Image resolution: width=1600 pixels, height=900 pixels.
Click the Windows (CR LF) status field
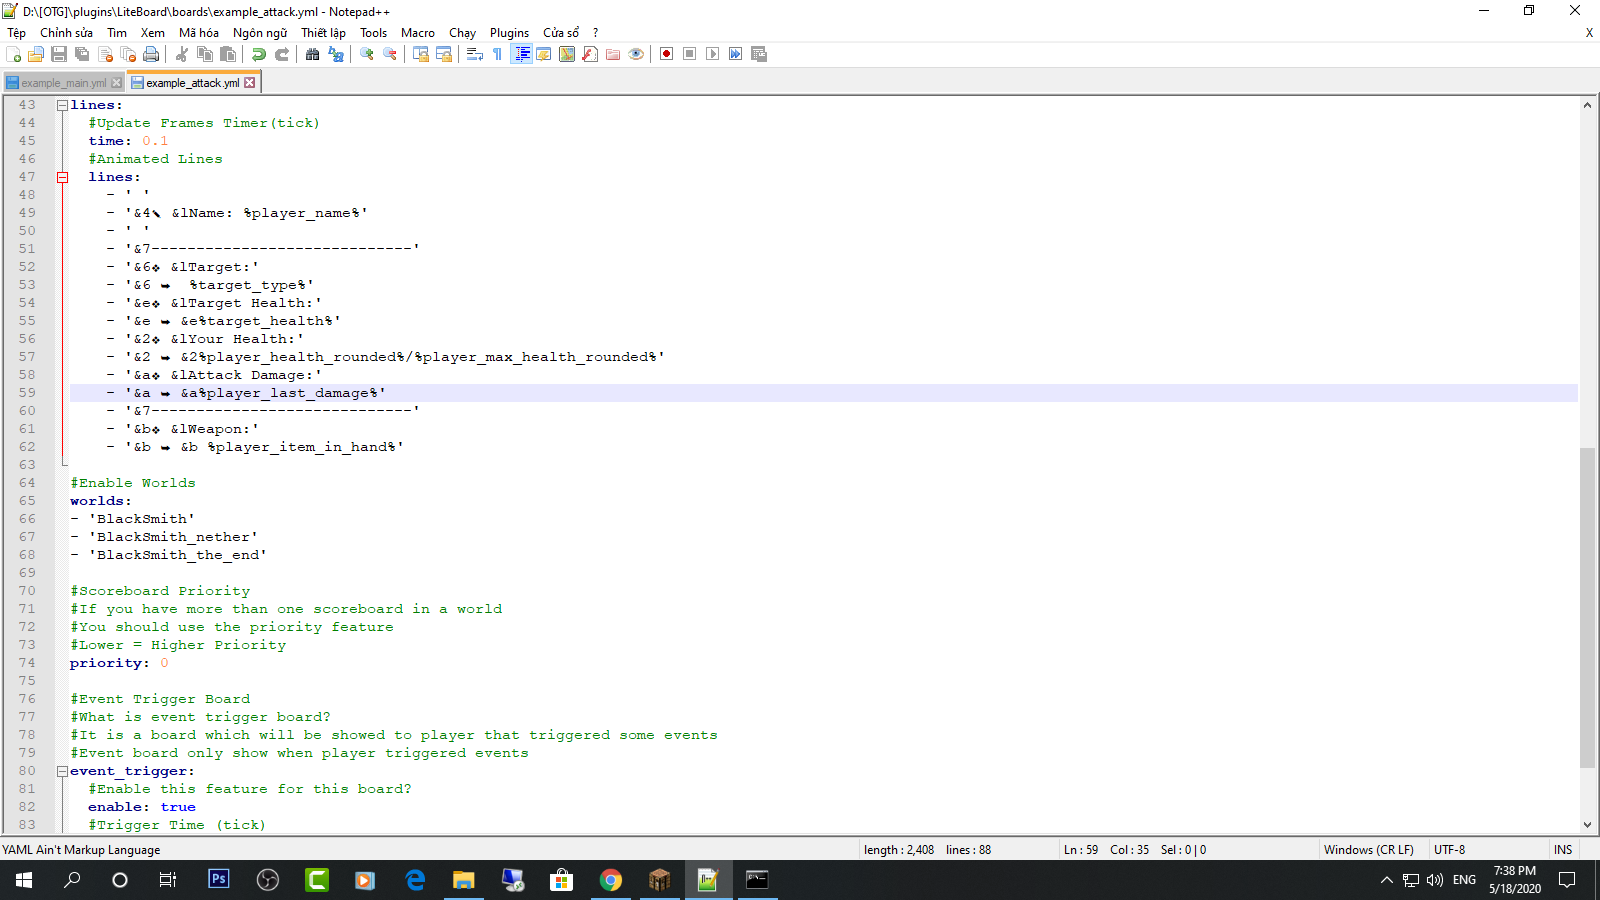click(x=1368, y=850)
